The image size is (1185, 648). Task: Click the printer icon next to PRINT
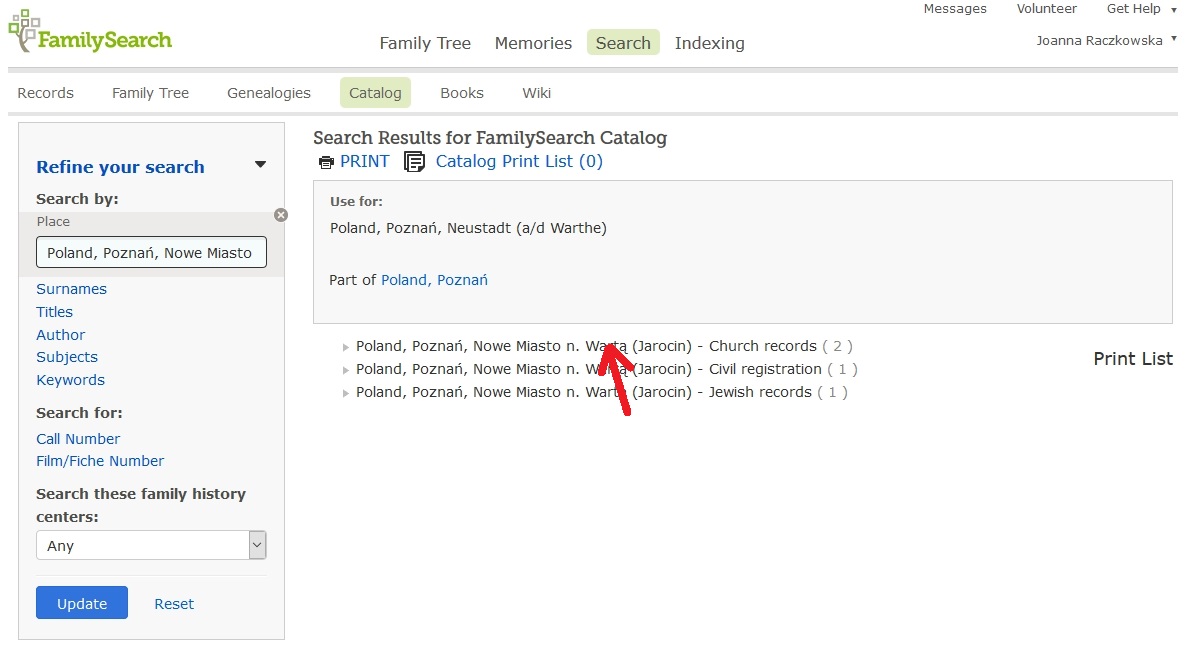coord(326,162)
